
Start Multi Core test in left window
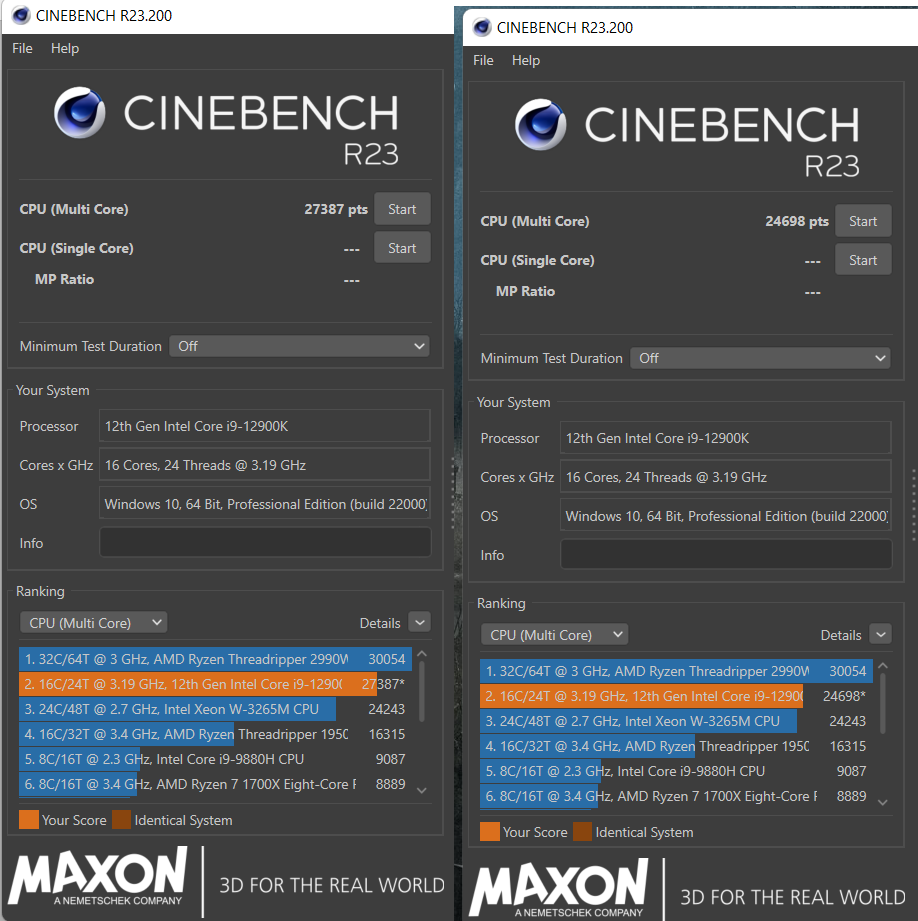pyautogui.click(x=402, y=209)
